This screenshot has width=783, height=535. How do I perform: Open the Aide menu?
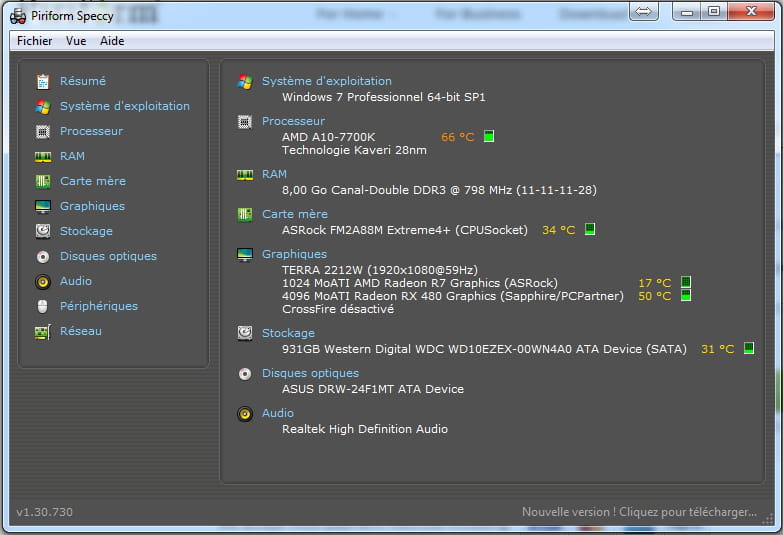pyautogui.click(x=112, y=41)
